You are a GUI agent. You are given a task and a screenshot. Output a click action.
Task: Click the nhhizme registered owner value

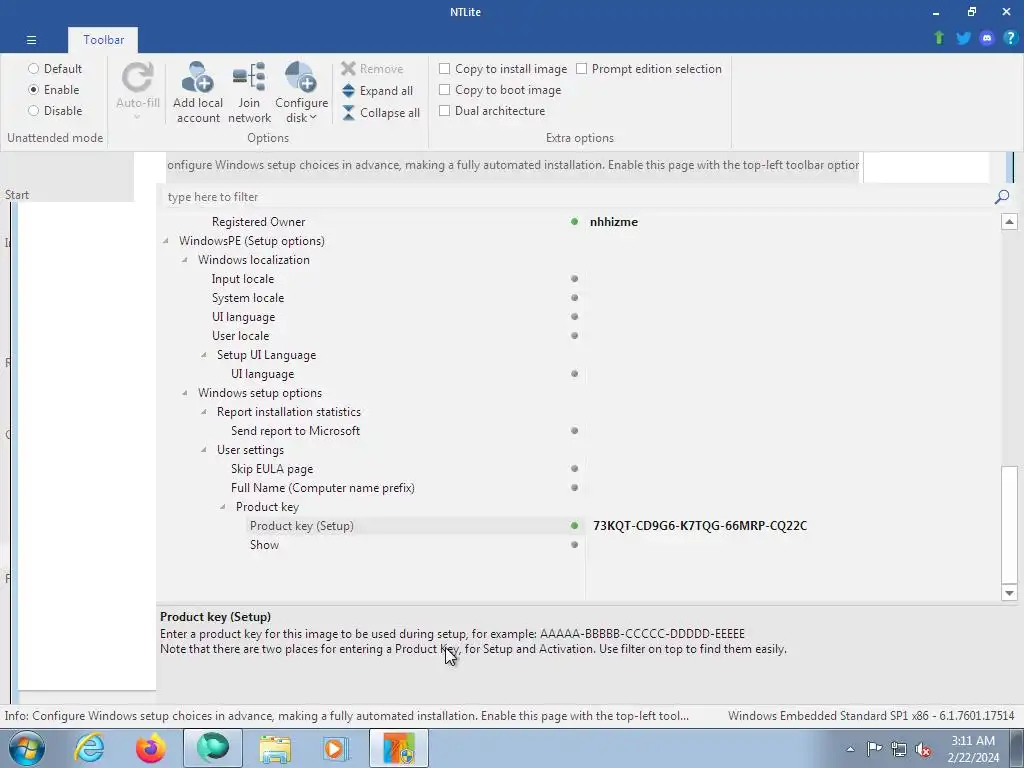613,222
